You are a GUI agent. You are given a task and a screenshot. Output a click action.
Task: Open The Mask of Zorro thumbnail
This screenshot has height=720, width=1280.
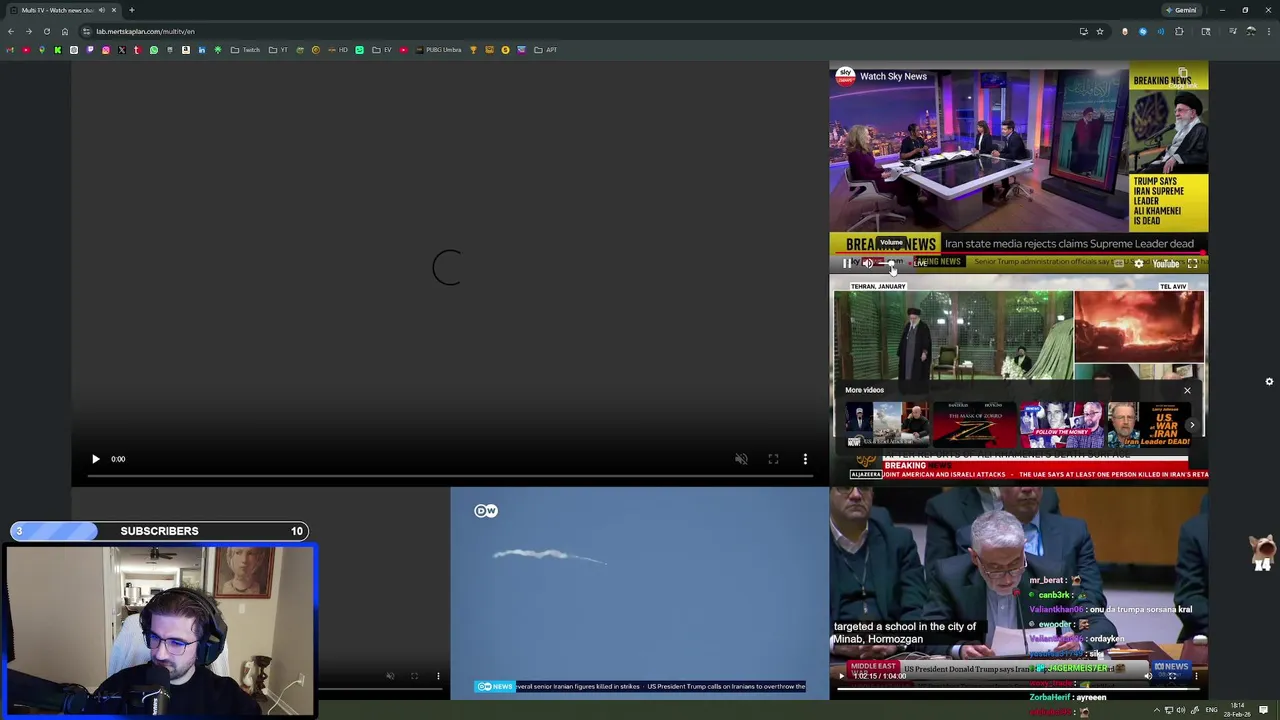pos(974,425)
